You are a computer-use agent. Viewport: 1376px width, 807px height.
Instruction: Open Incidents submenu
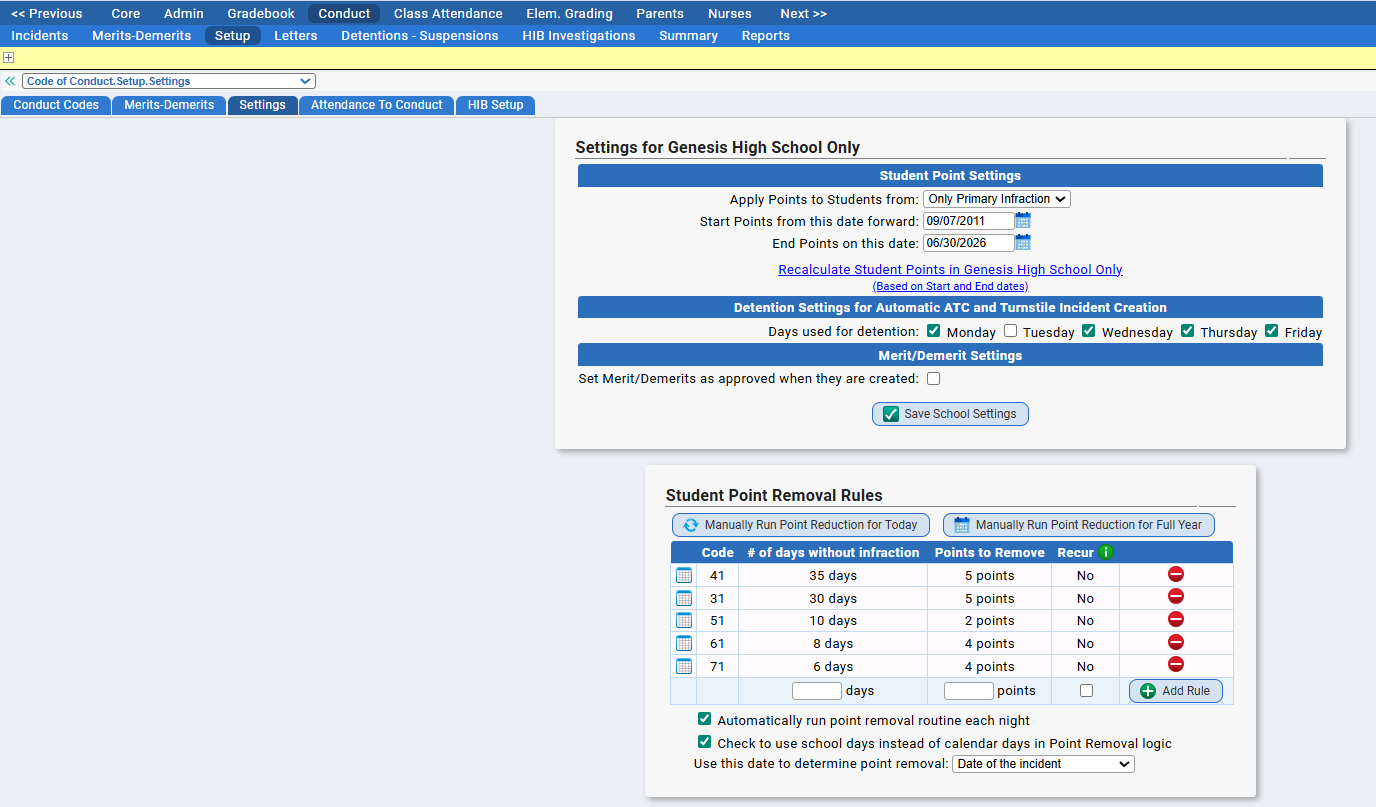pyautogui.click(x=40, y=35)
